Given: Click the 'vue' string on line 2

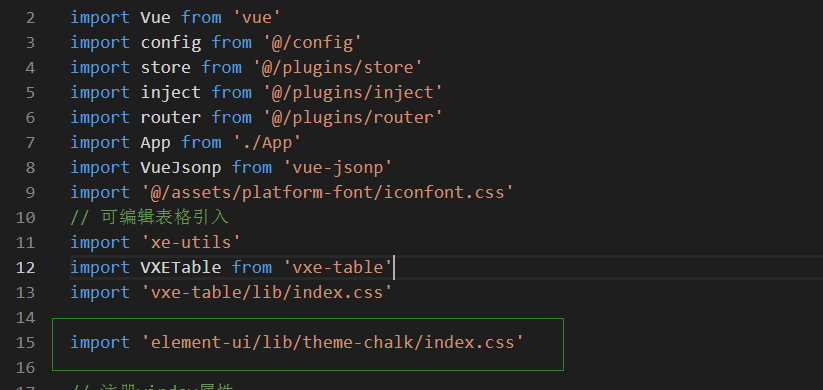Looking at the screenshot, I should [x=257, y=17].
